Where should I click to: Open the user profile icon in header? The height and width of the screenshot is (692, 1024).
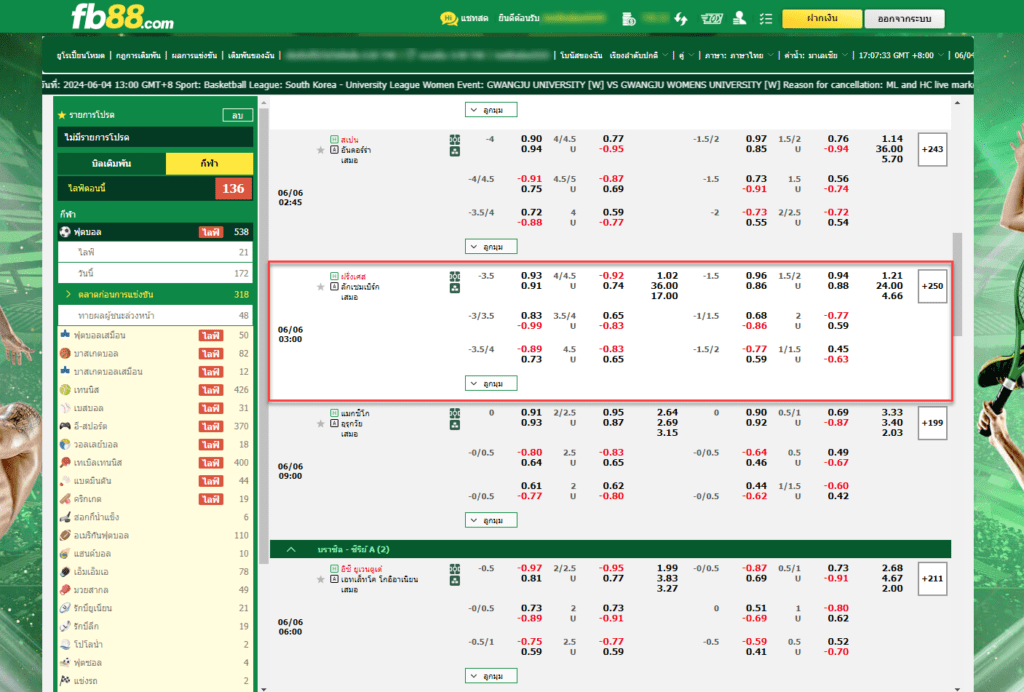739,18
